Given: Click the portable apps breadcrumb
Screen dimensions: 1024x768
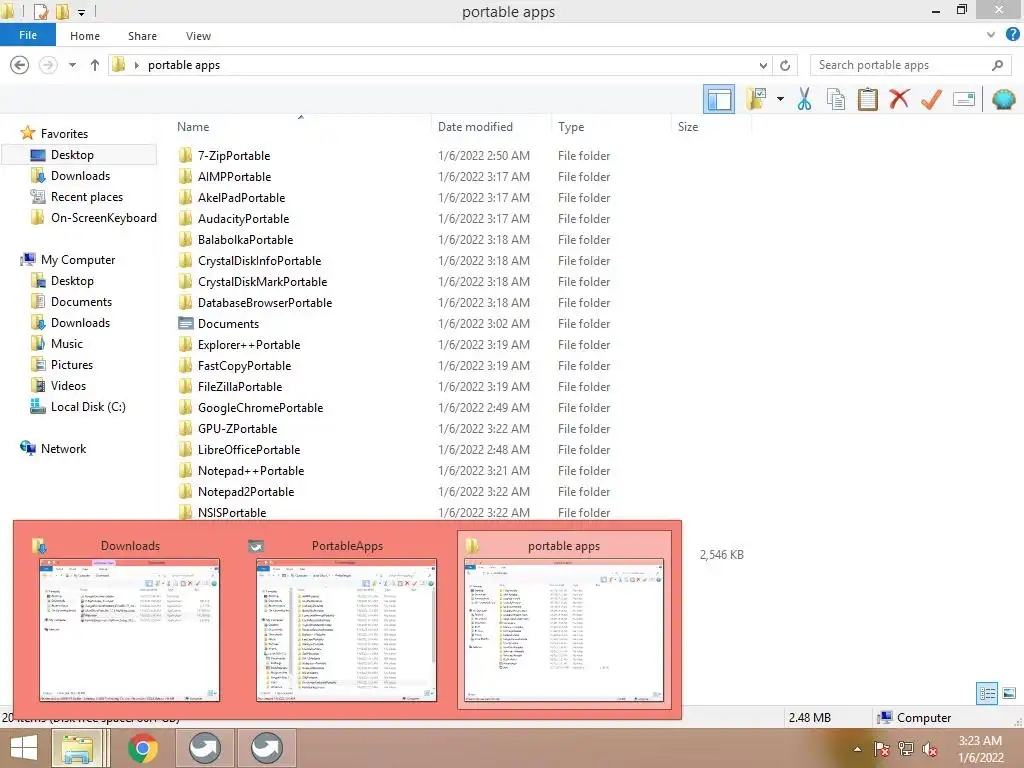Looking at the screenshot, I should [184, 65].
